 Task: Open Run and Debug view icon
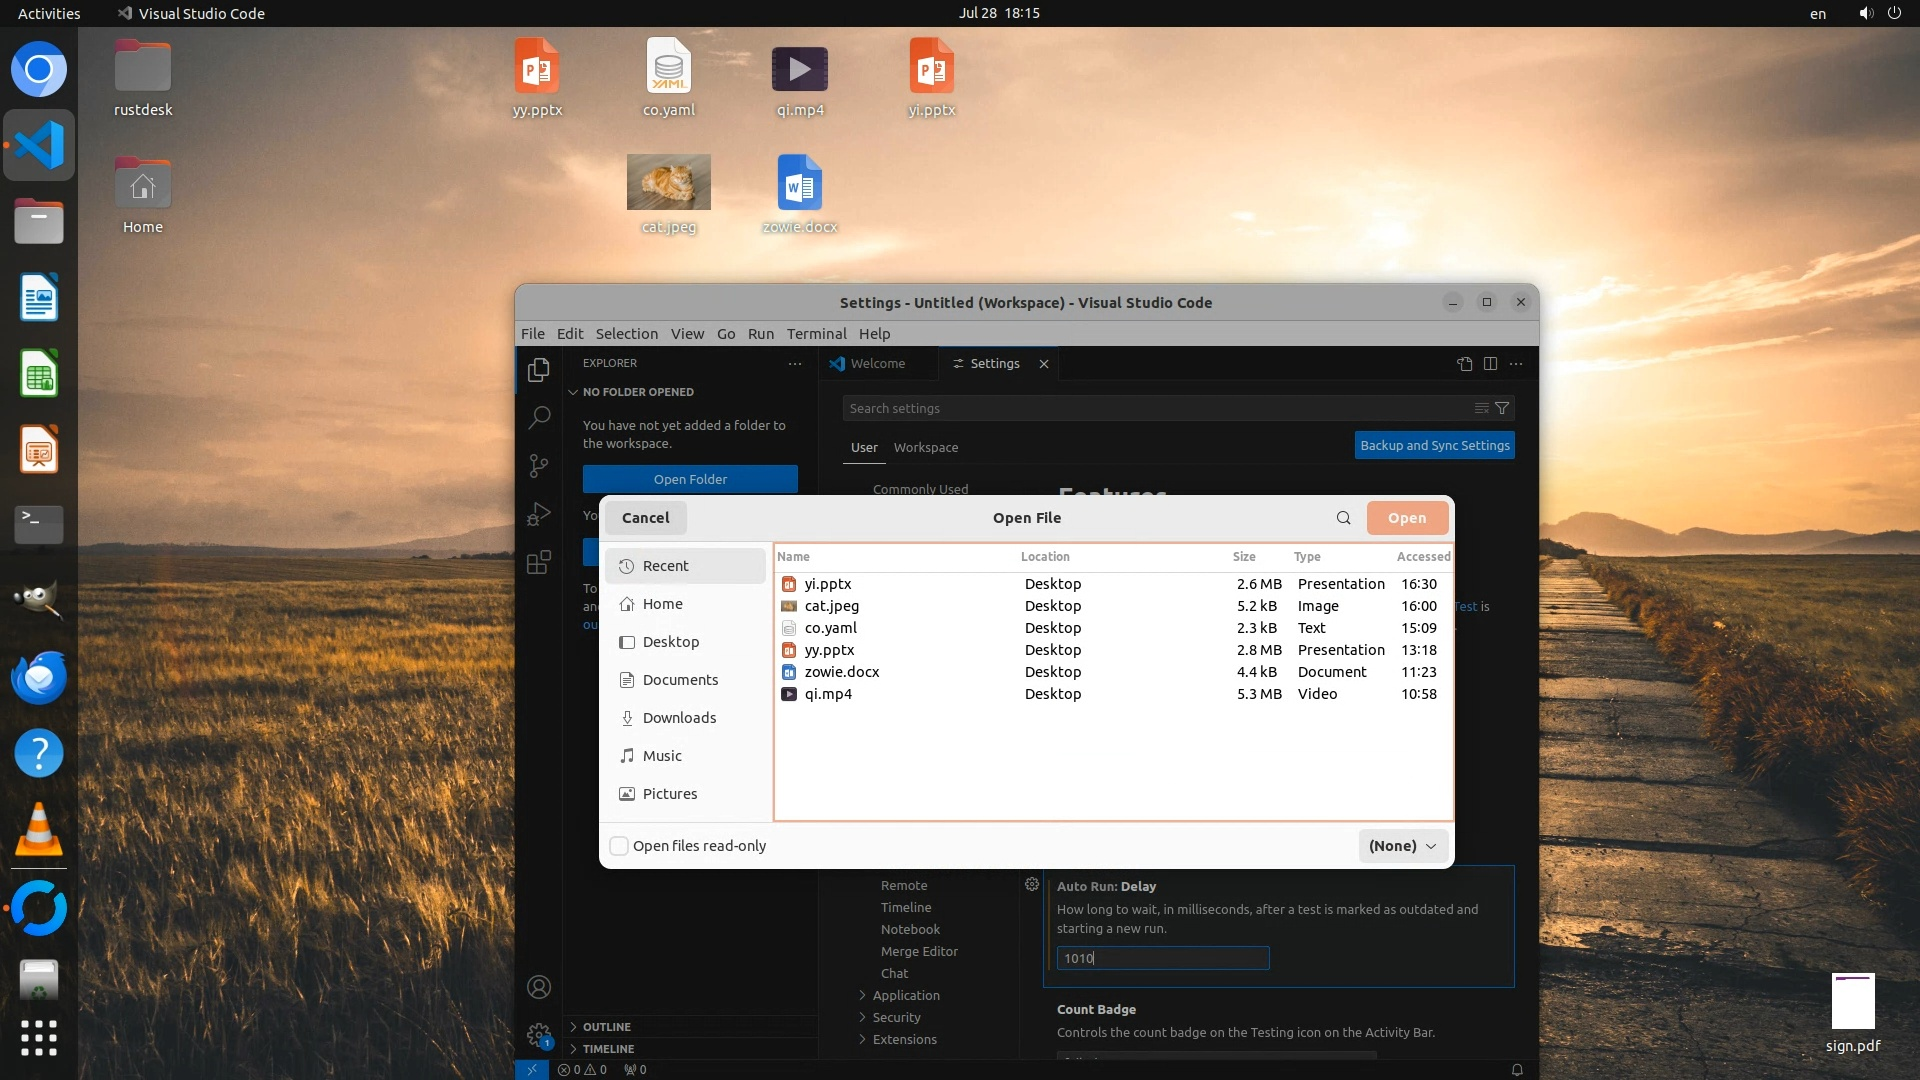point(539,514)
